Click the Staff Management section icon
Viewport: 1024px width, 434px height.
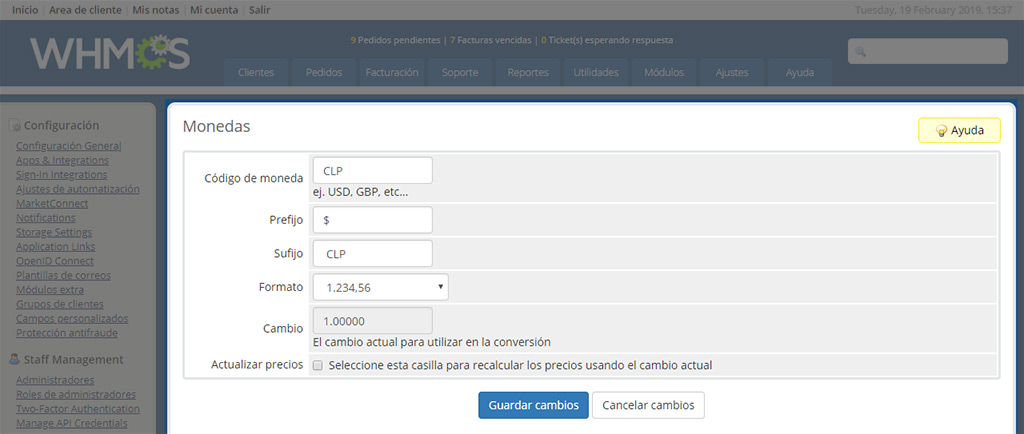coord(15,360)
